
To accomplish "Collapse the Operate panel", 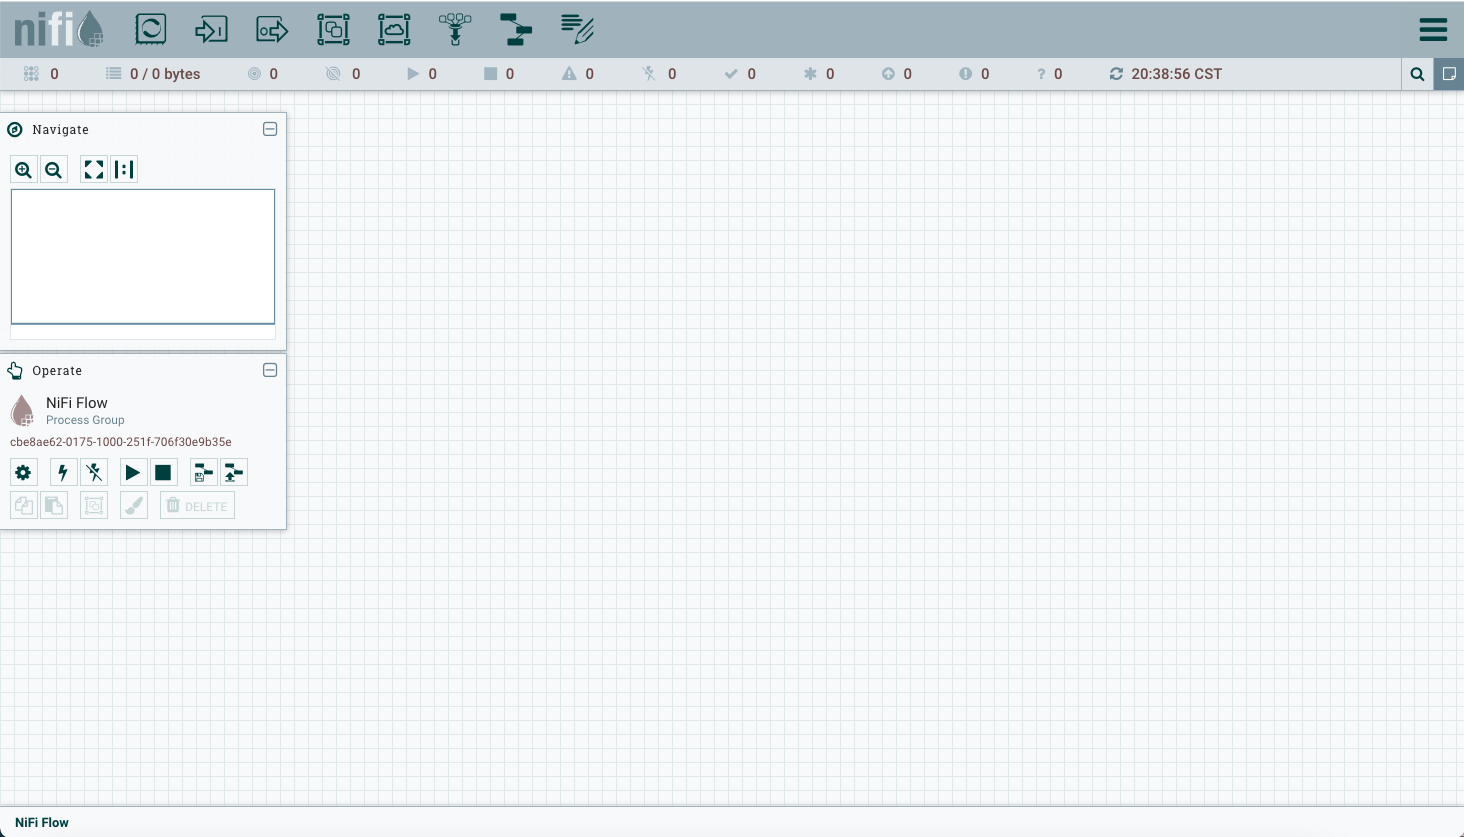I will pyautogui.click(x=270, y=370).
